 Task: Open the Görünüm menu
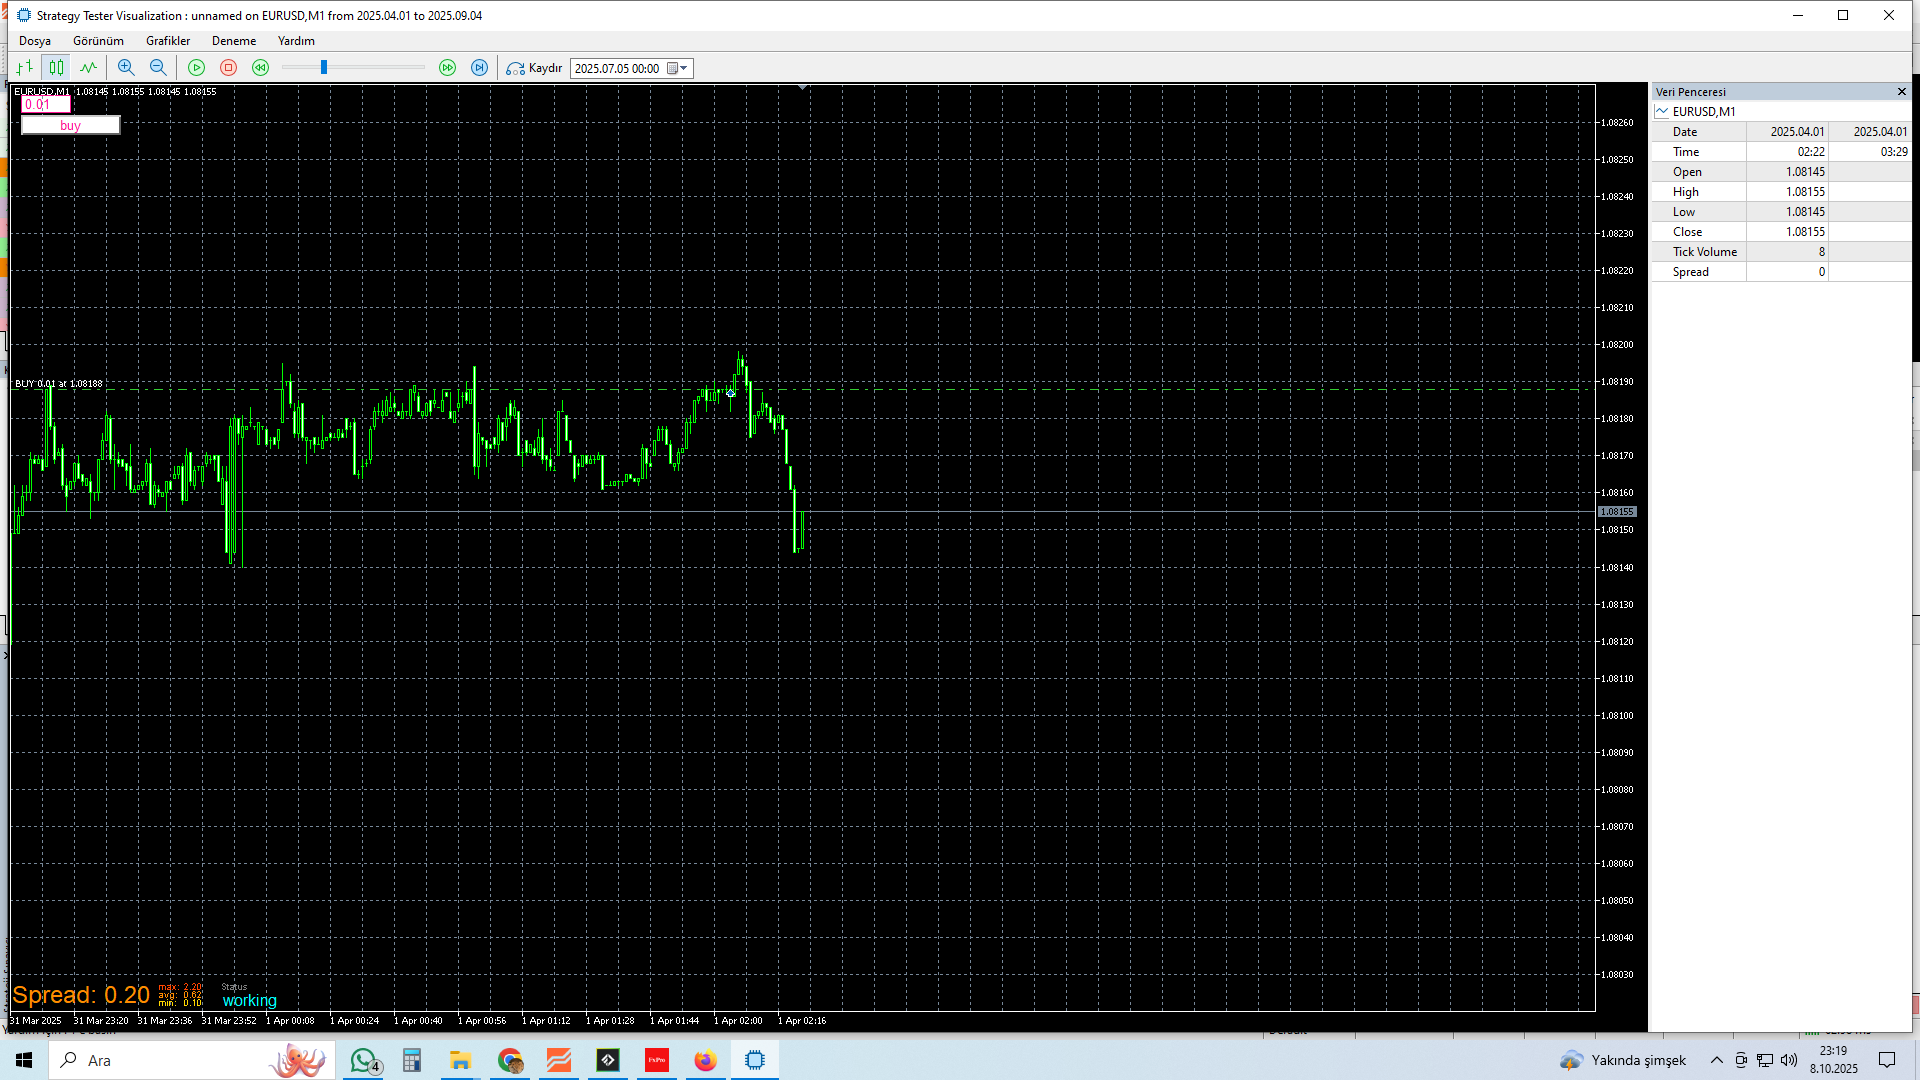[99, 41]
